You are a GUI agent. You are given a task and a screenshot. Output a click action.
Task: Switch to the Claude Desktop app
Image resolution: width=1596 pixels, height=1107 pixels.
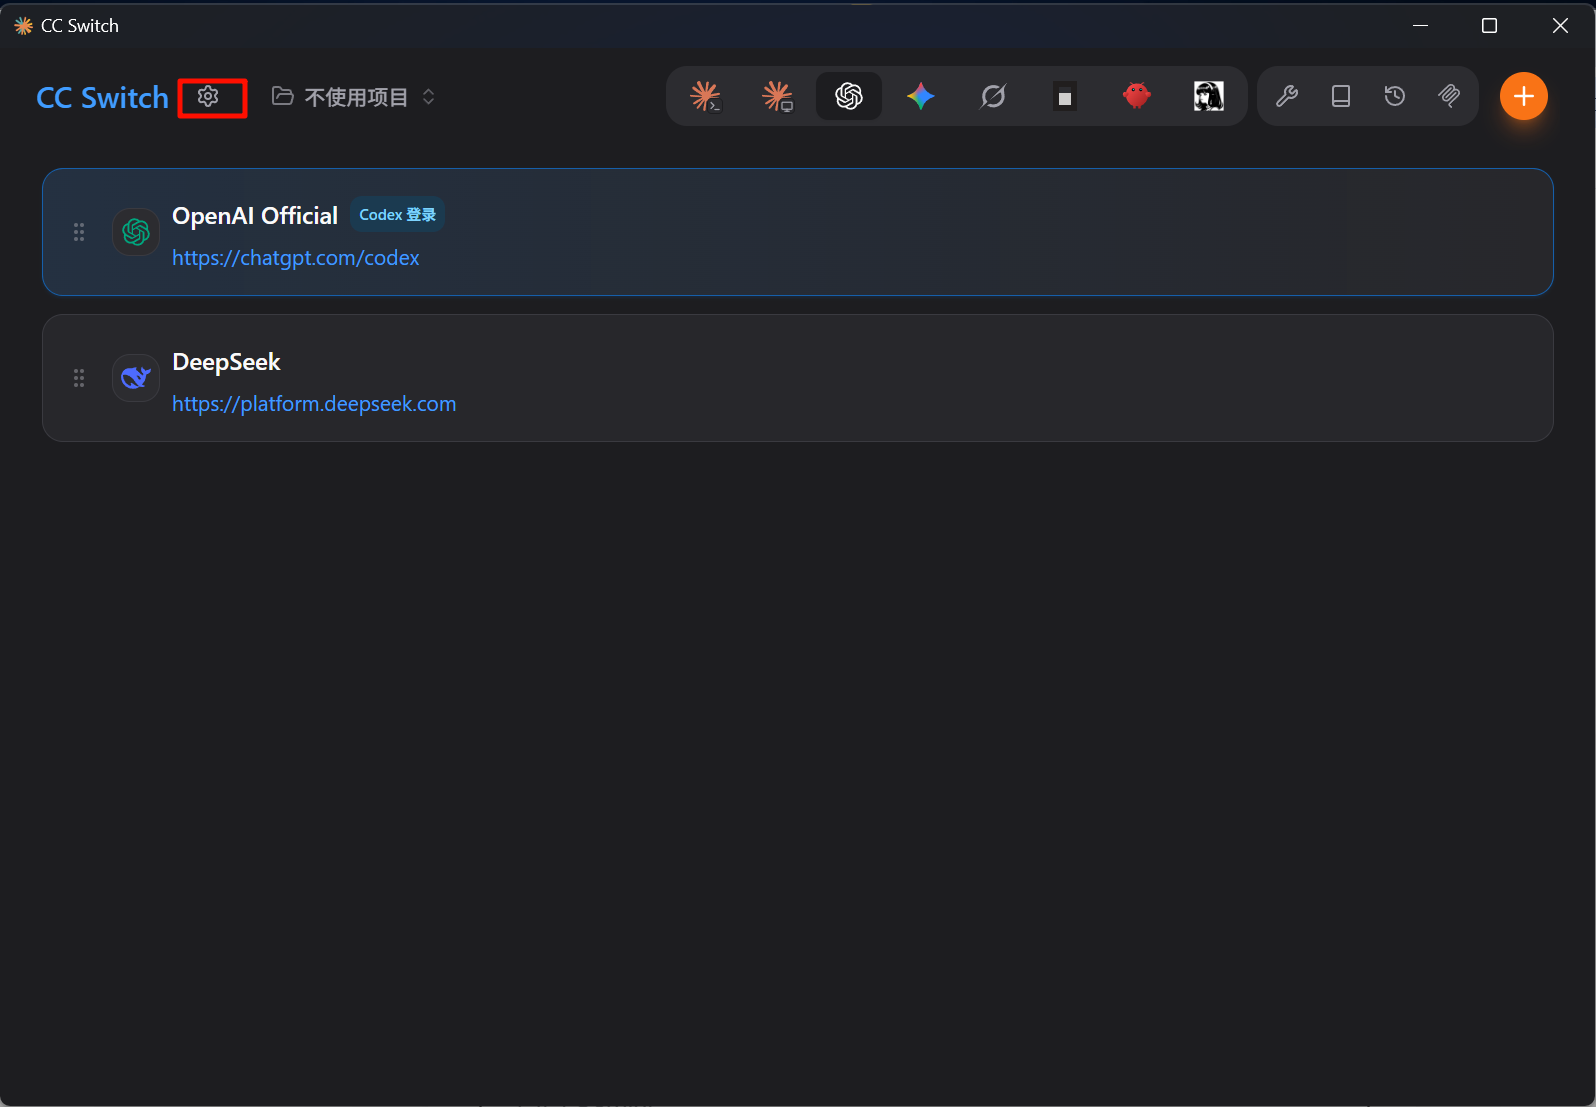click(777, 96)
